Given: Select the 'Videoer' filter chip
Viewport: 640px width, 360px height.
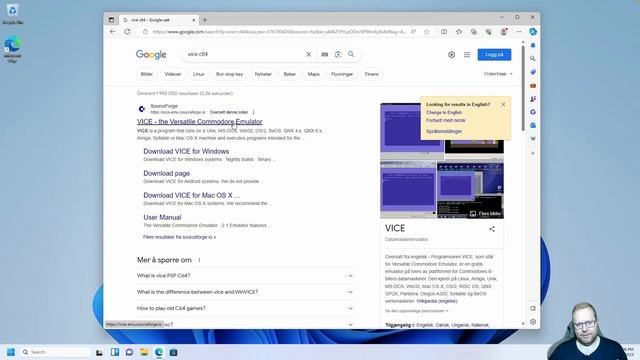Looking at the screenshot, I should tap(173, 74).
